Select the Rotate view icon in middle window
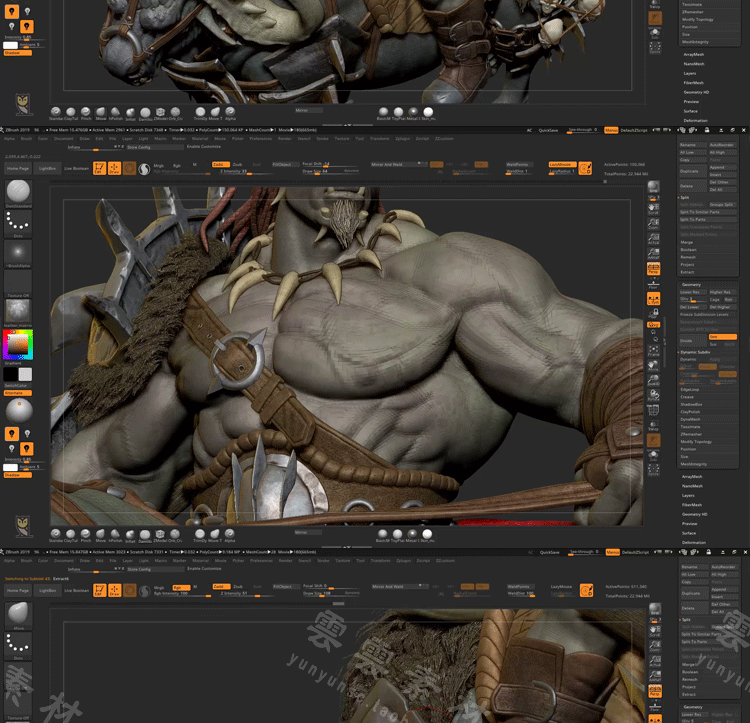The width and height of the screenshot is (750, 723). pyautogui.click(x=653, y=395)
